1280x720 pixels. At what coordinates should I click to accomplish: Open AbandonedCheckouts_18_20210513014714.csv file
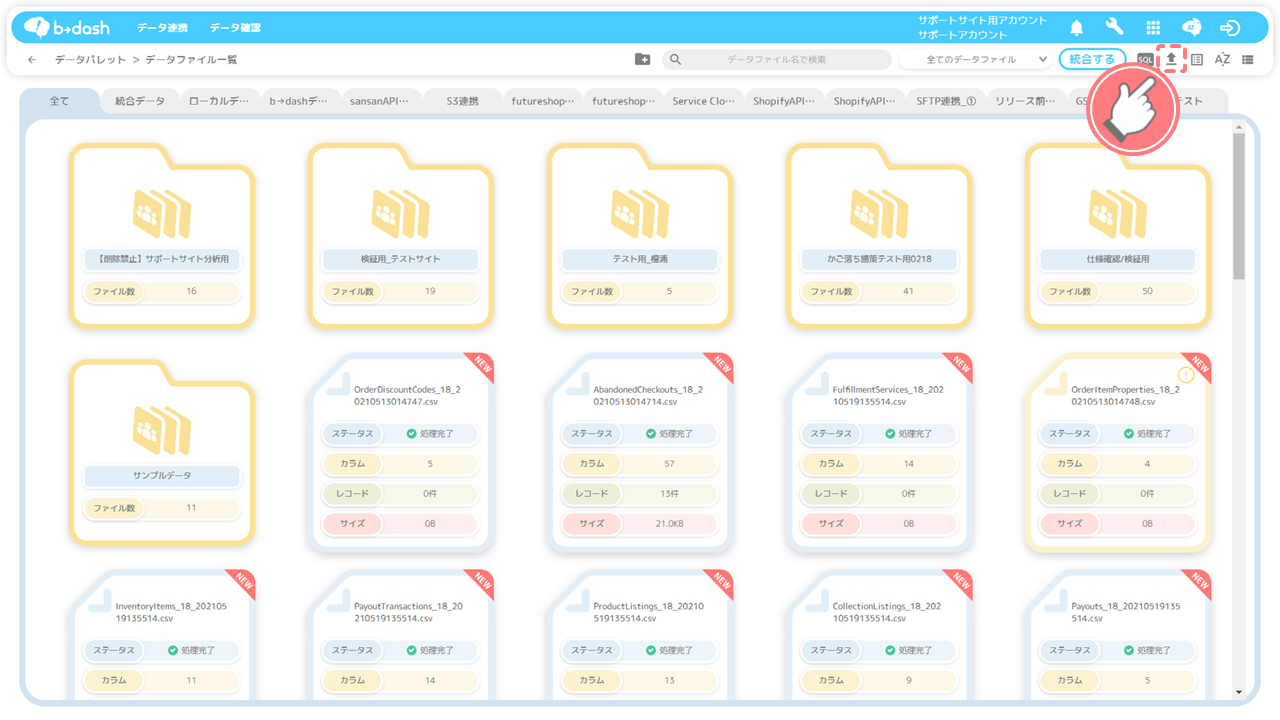coord(648,395)
